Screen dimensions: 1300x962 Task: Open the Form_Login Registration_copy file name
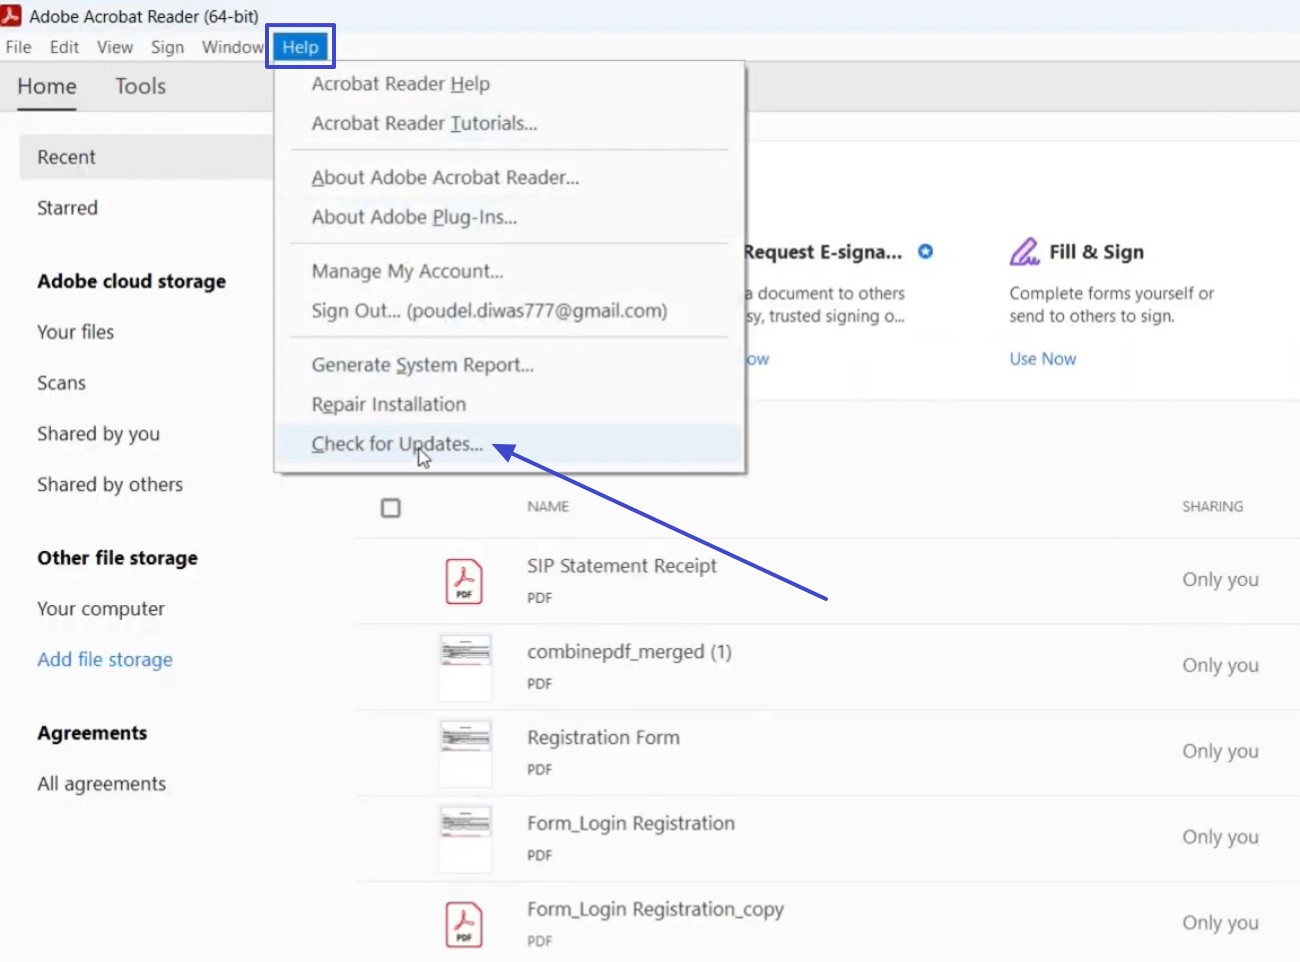pos(655,910)
